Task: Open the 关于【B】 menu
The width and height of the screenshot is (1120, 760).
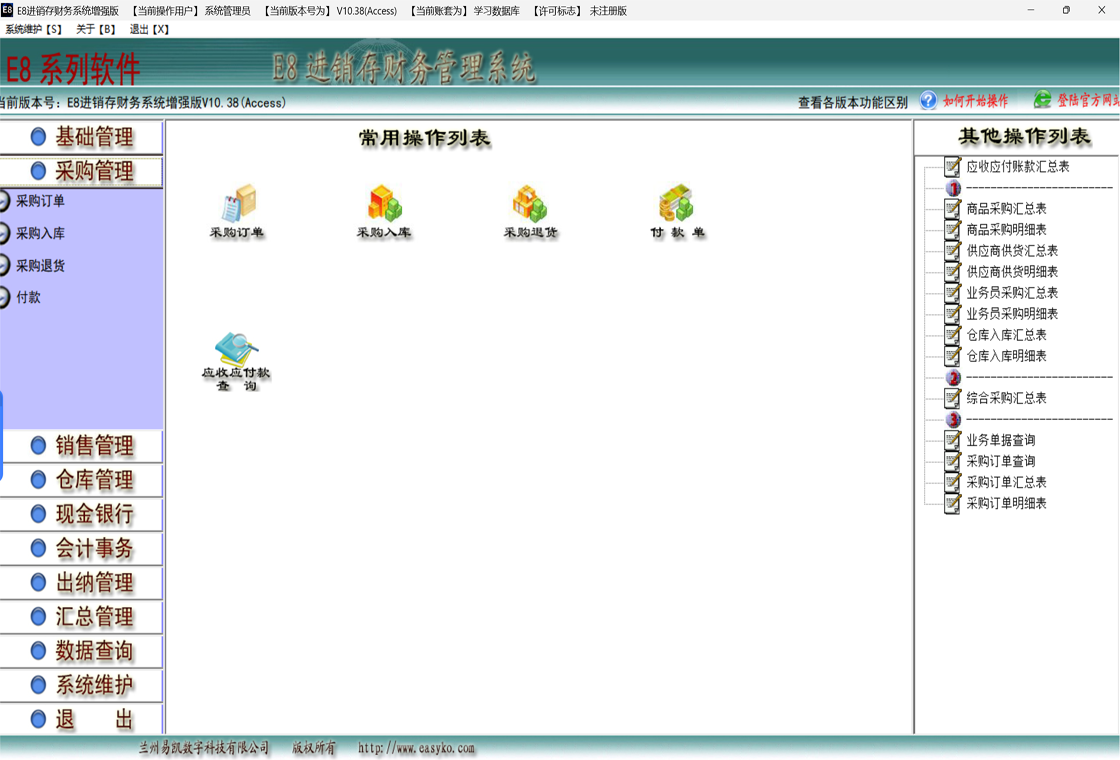Action: click(96, 29)
